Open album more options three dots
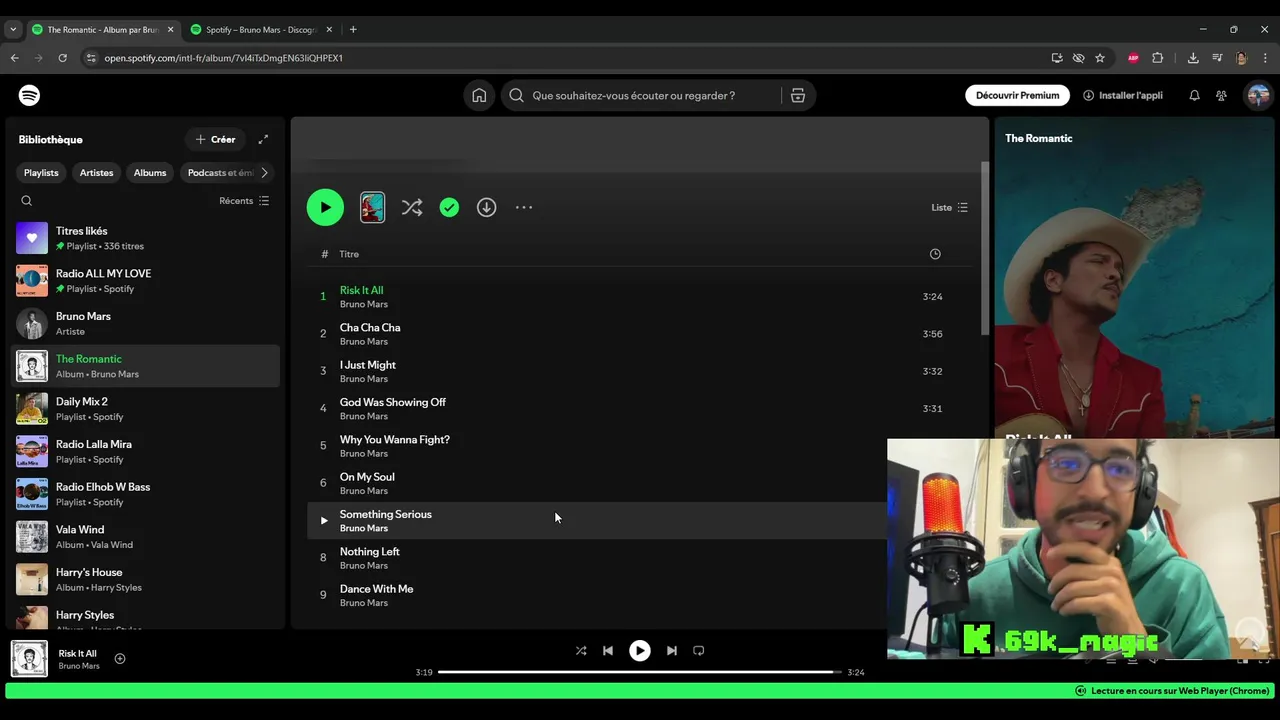The height and width of the screenshot is (720, 1280). 524,207
